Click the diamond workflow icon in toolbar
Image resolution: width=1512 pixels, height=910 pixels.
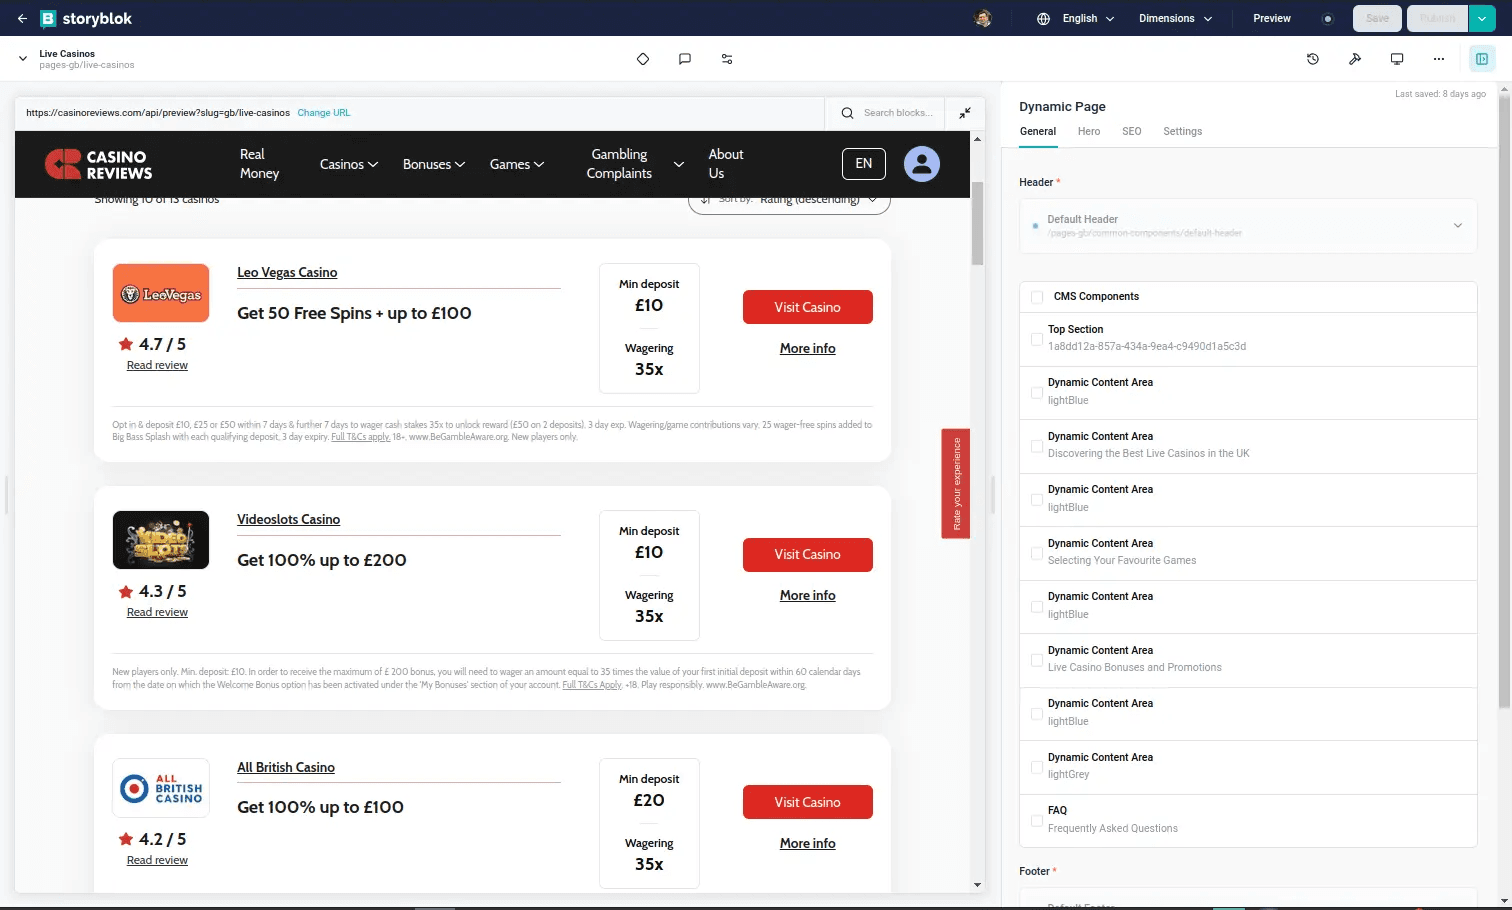[643, 59]
